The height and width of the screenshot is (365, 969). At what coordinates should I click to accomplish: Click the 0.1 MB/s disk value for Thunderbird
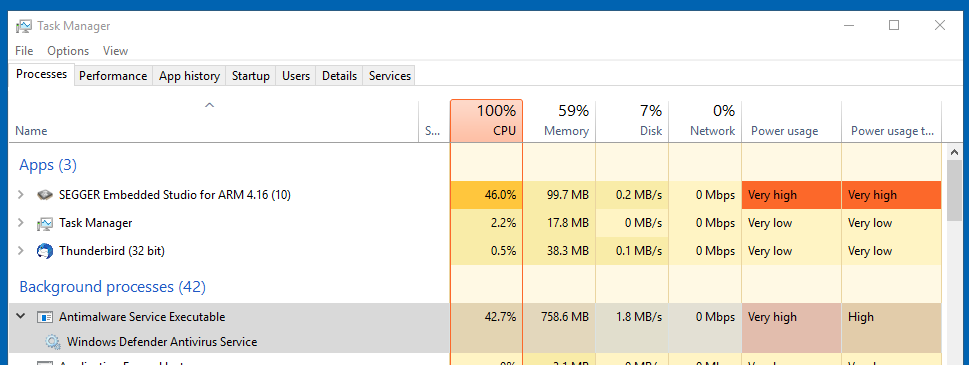(x=639, y=251)
